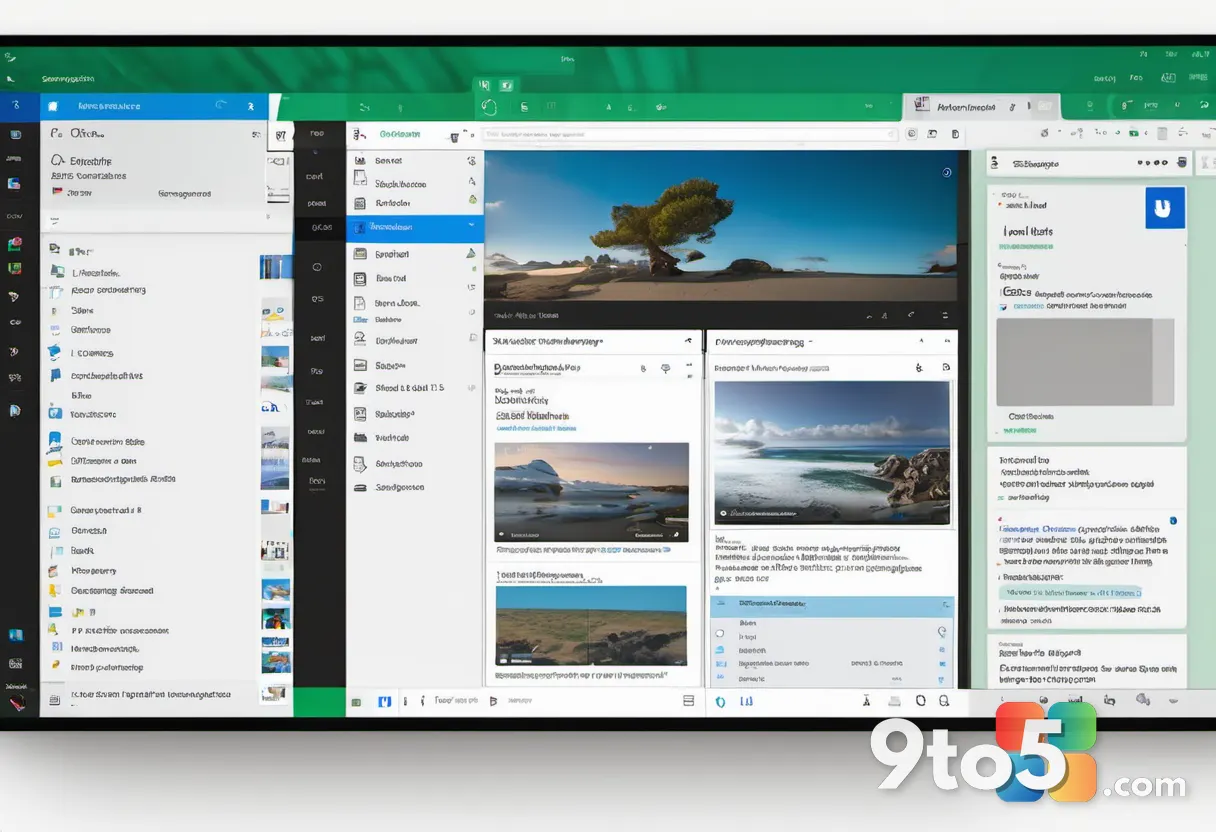Viewport: 1216px width, 832px height.
Task: Open the large tree landscape photo
Action: [x=721, y=226]
